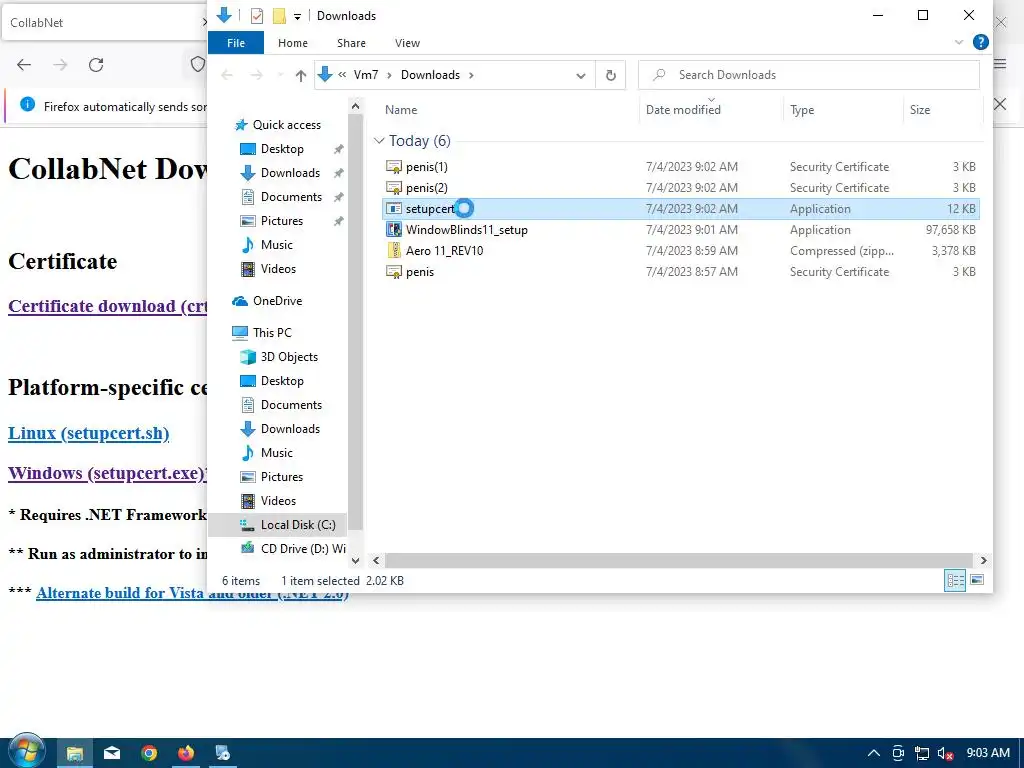Click the New folder icon in title bar

pos(279,16)
